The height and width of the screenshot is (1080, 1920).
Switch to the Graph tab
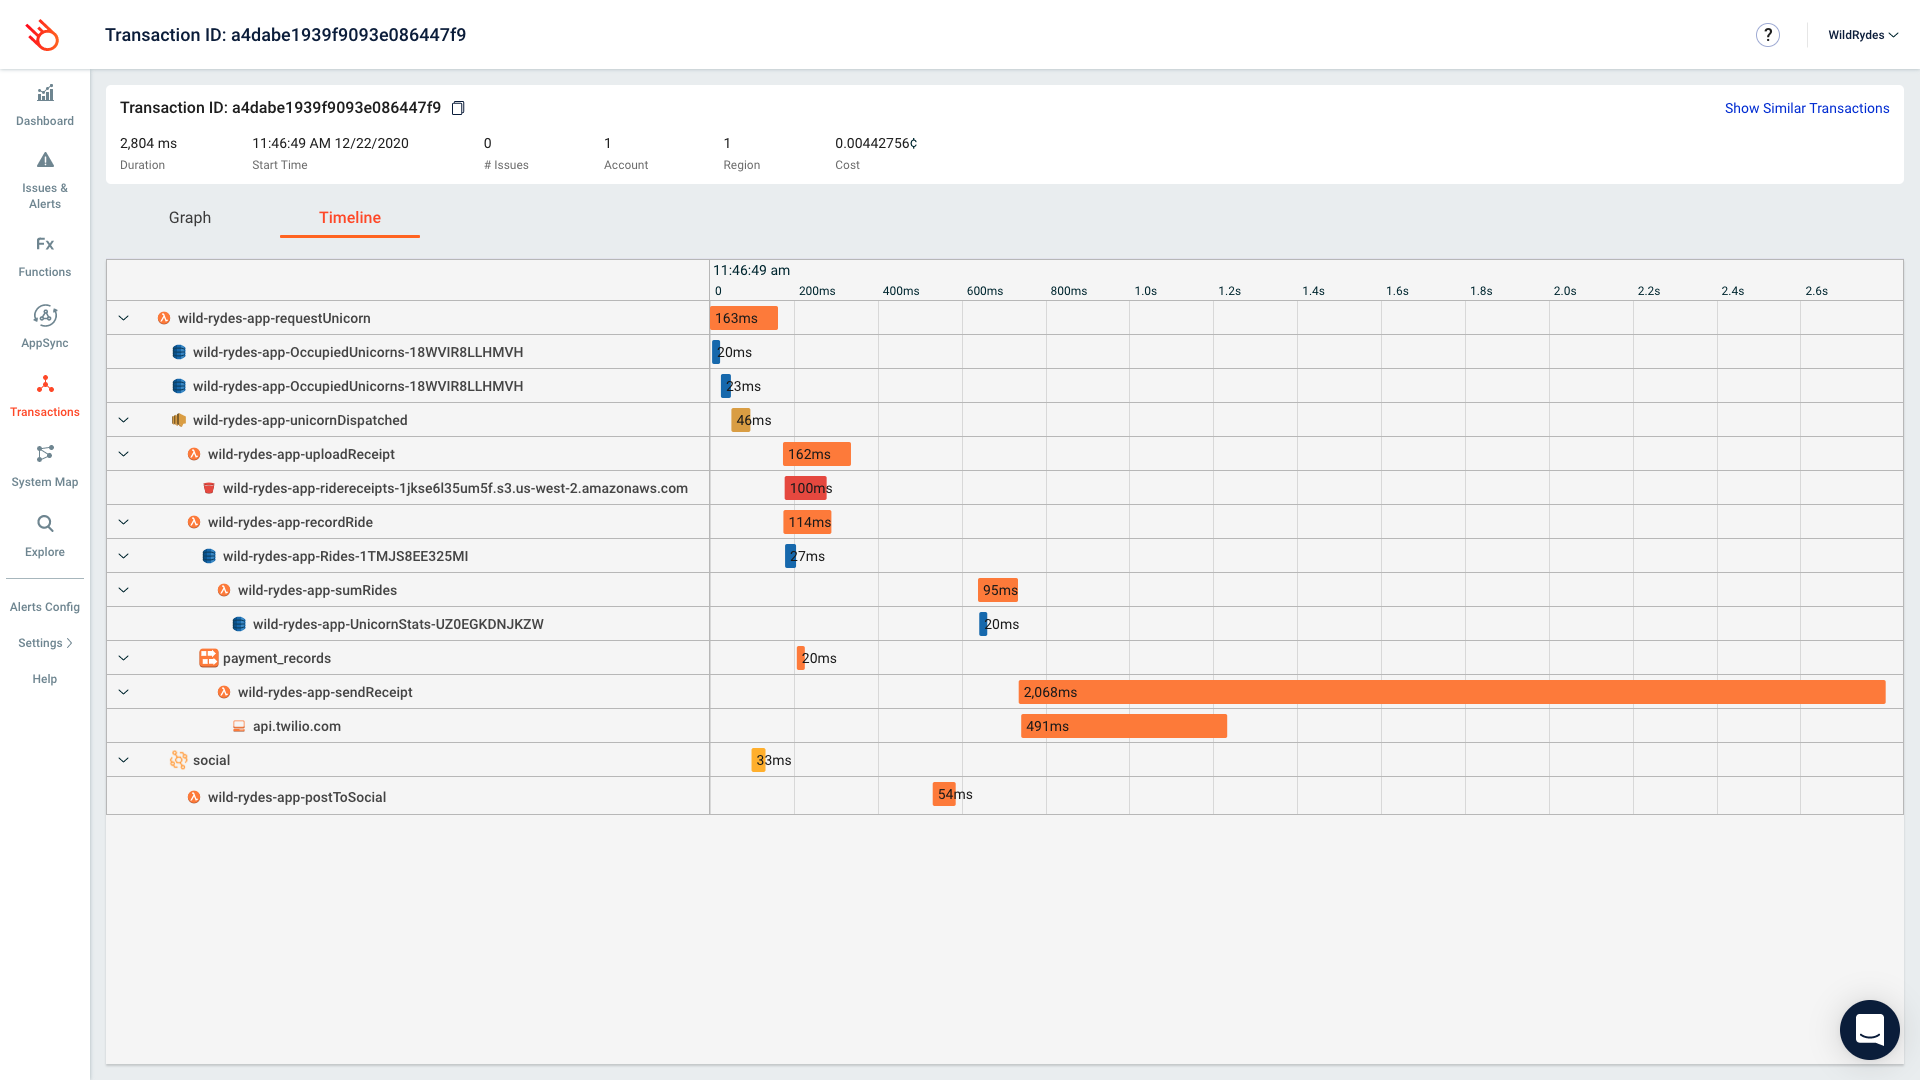[190, 218]
